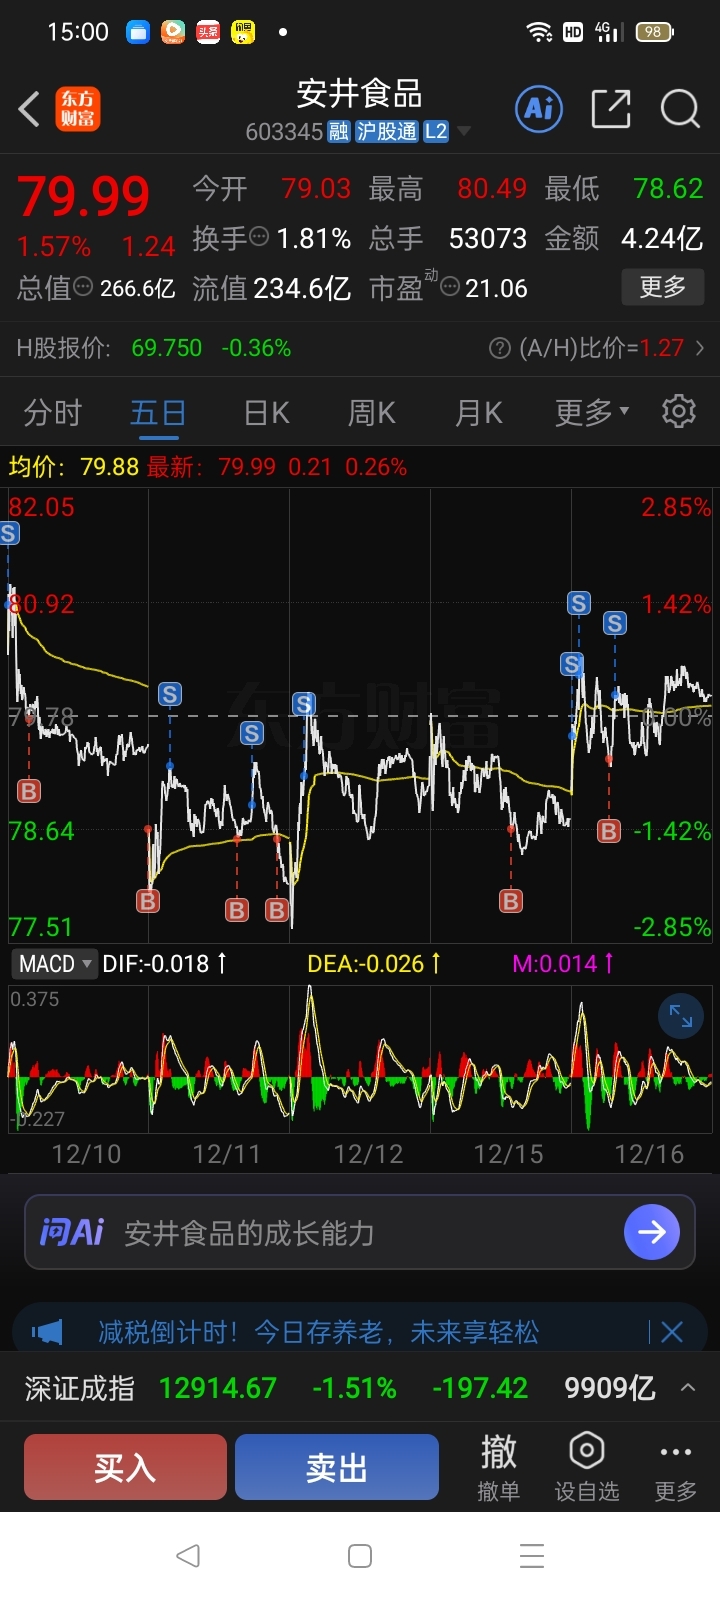Image resolution: width=720 pixels, height=1600 pixels.
Task: Tap DEA:-0.026 reading
Action: pos(374,964)
